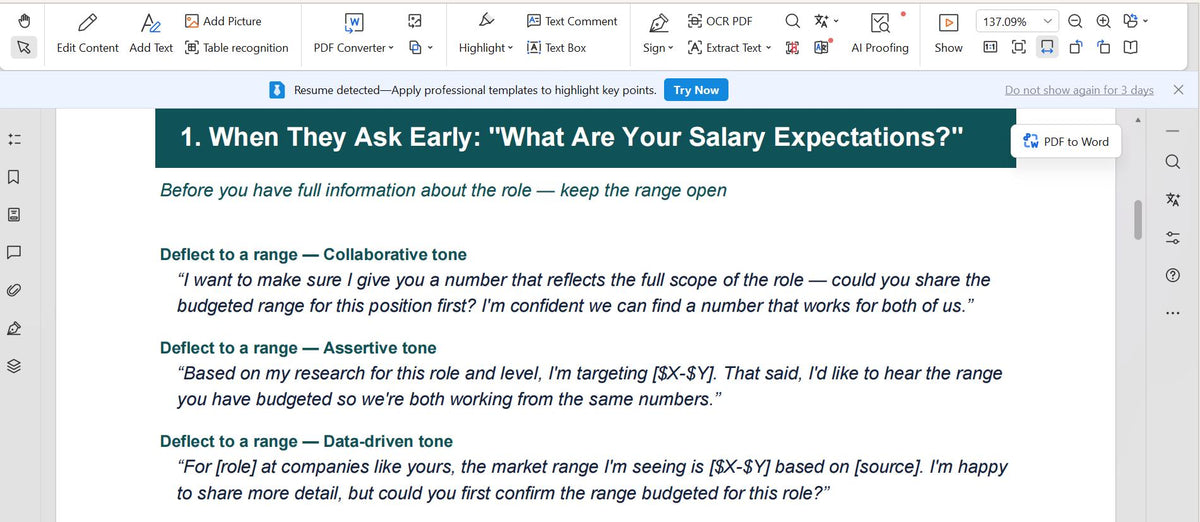Click the right sidebar Translate icon
The image size is (1200, 522).
pyautogui.click(x=1172, y=200)
